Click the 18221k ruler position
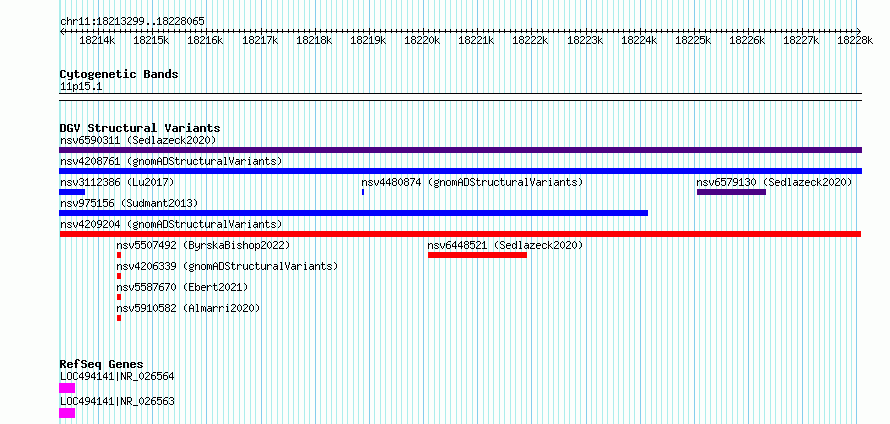 (476, 40)
